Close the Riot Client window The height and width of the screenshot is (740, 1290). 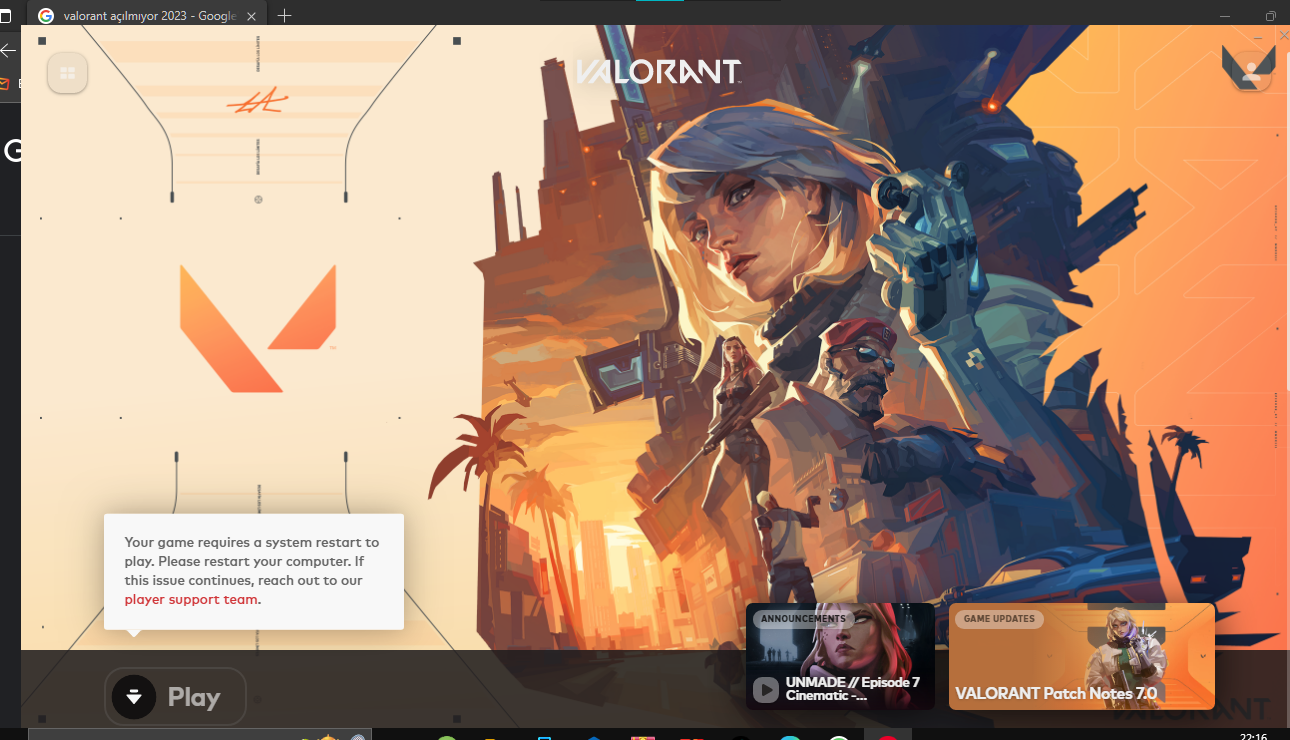1284,35
